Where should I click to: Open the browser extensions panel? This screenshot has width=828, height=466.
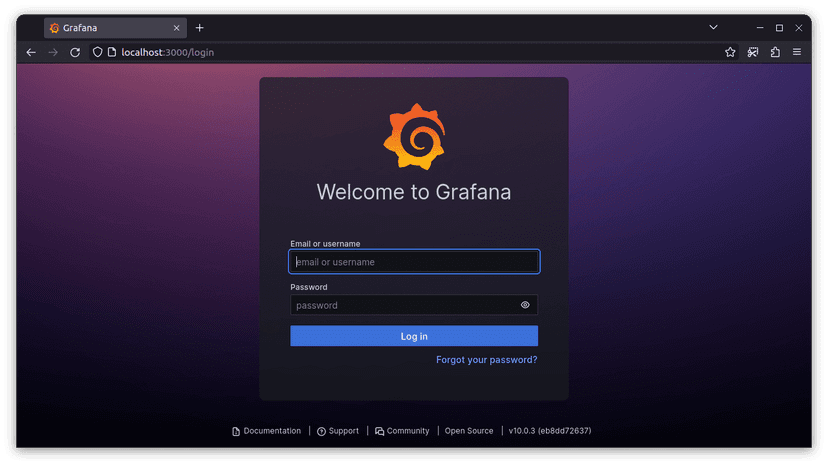click(775, 52)
